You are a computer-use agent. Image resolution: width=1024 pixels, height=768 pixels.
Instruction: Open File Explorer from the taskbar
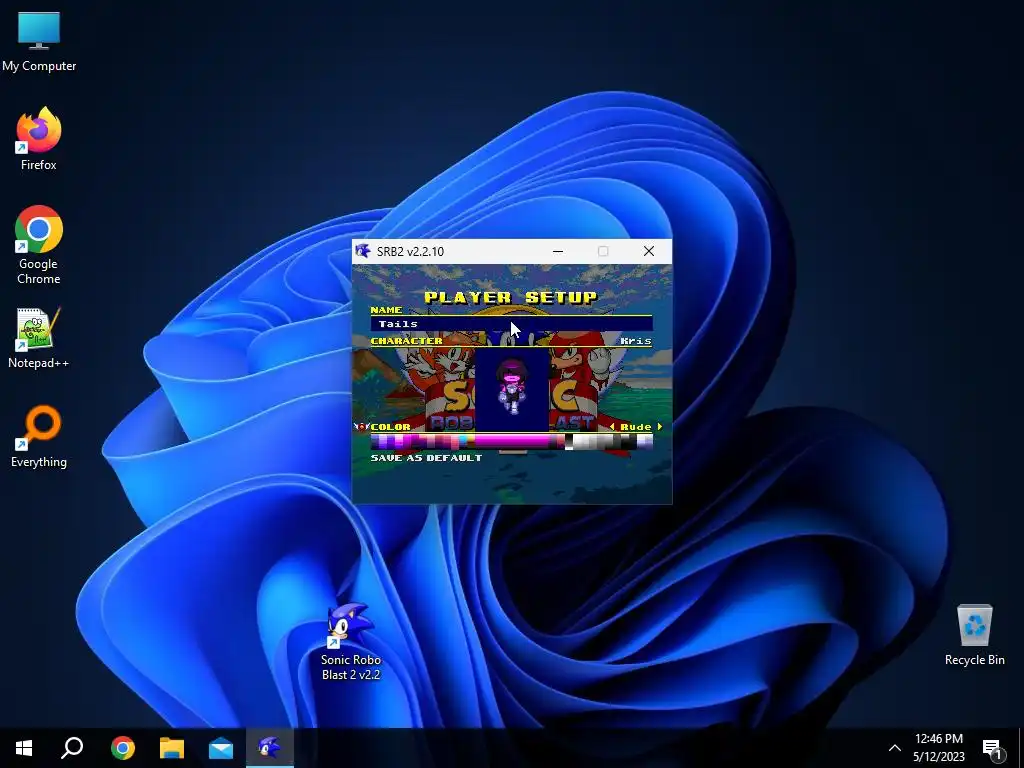tap(172, 748)
